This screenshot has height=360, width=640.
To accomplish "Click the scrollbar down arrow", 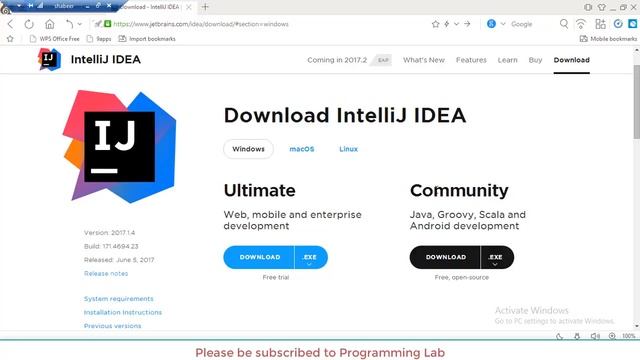I will [x=636, y=326].
